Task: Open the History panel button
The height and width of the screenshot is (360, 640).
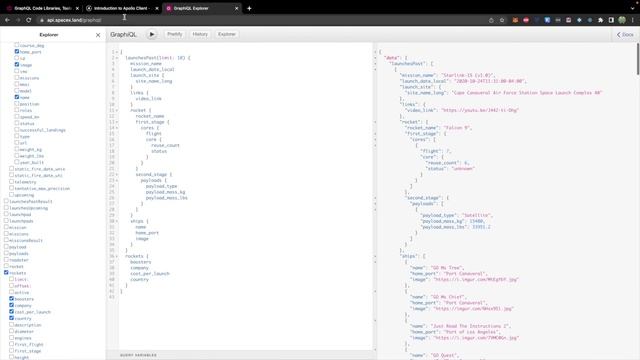Action: [200, 34]
